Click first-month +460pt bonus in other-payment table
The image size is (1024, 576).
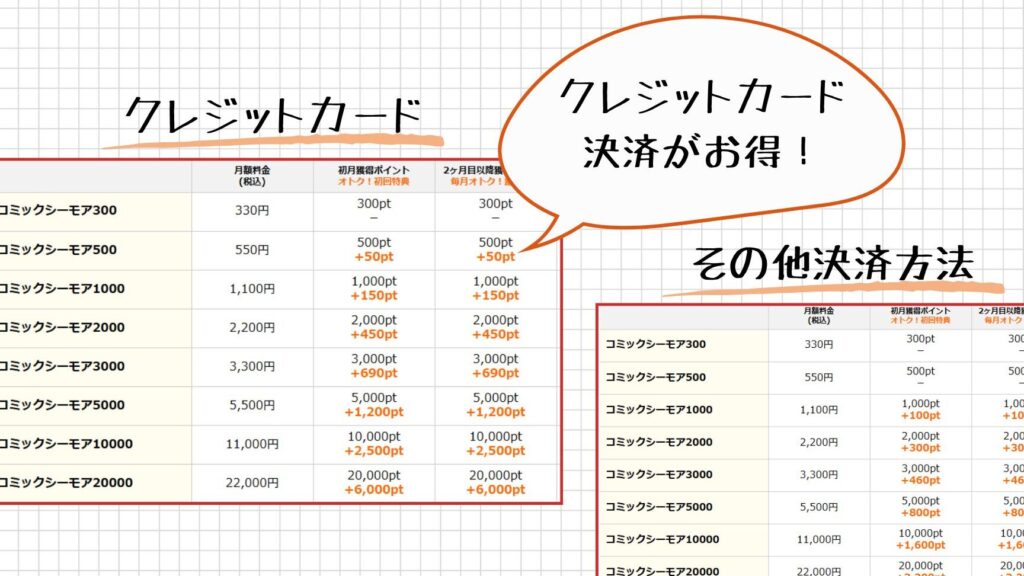click(920, 482)
